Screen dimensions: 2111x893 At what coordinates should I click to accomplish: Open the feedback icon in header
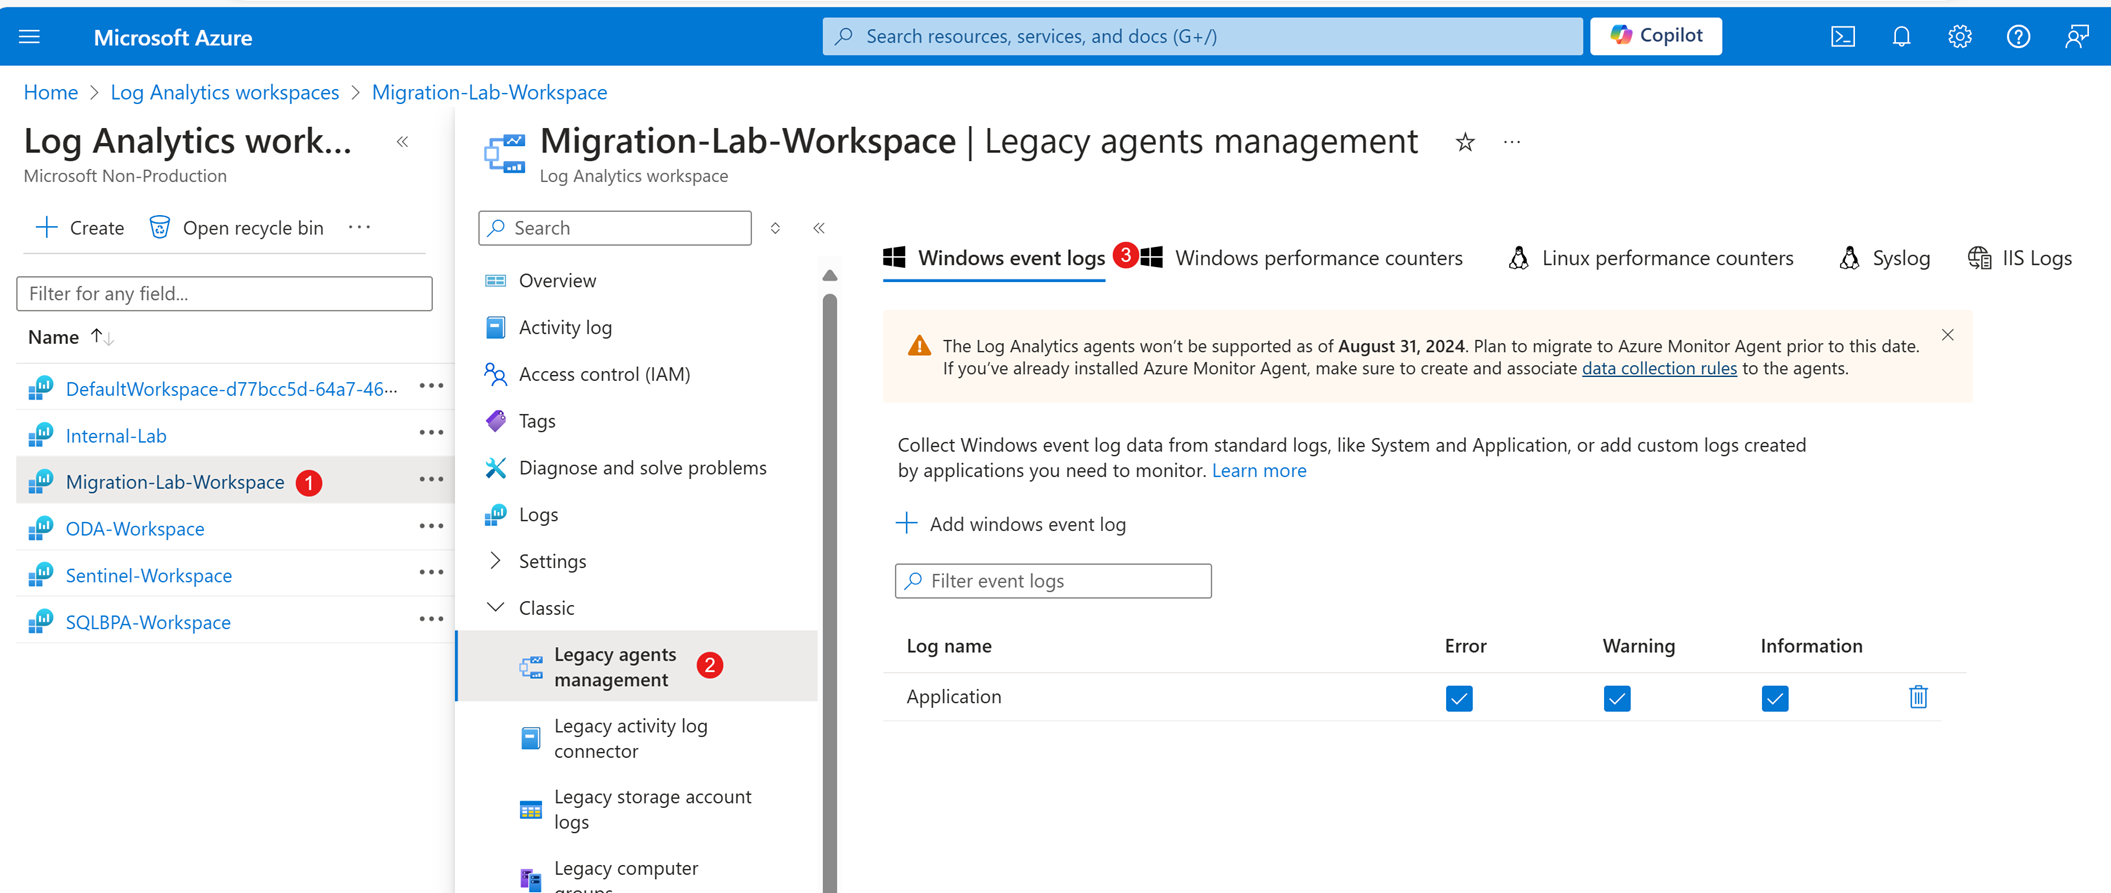point(2076,37)
